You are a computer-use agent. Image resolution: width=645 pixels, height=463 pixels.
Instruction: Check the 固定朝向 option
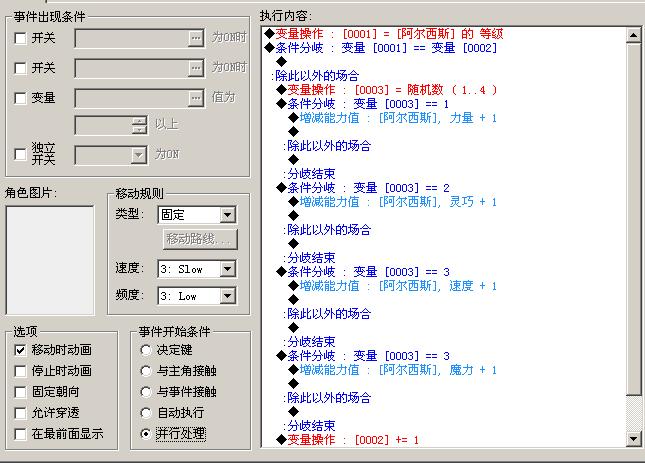[x=20, y=392]
